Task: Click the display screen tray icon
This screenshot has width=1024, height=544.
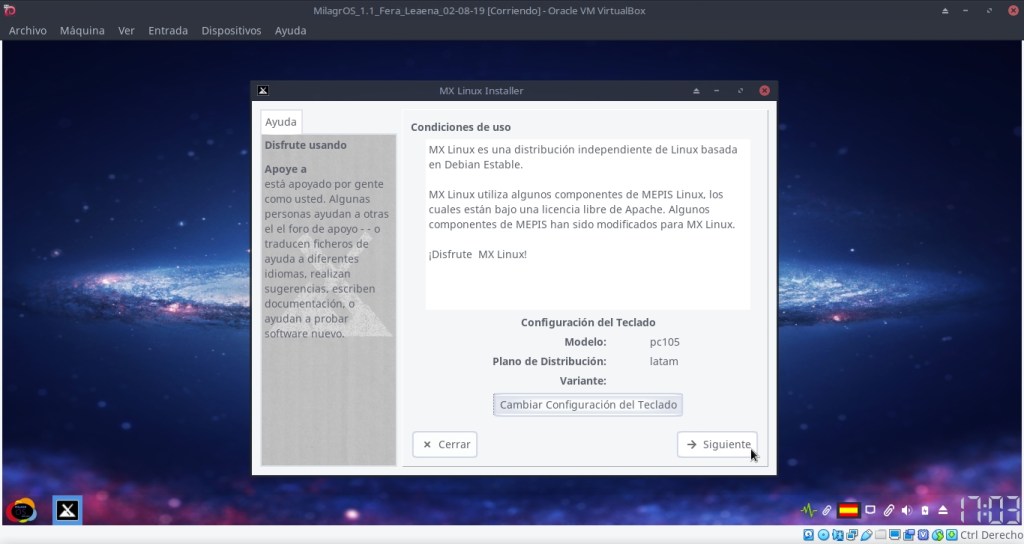Action: [x=870, y=510]
